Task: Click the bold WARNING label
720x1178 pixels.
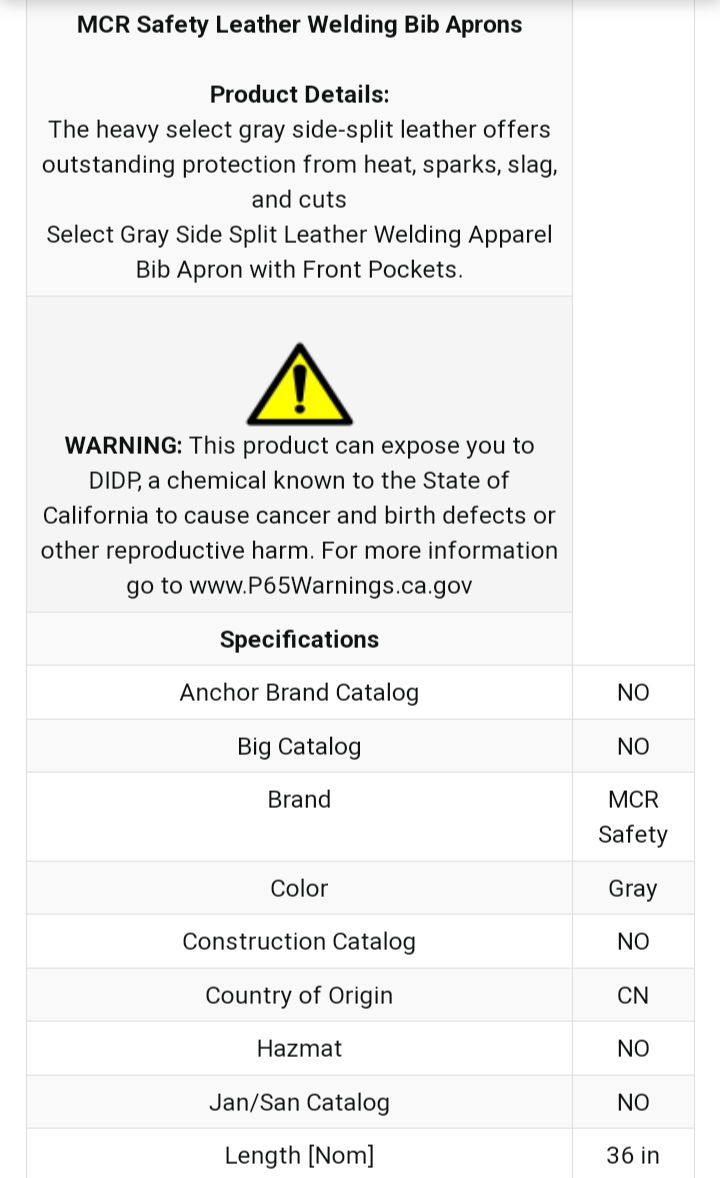Action: pos(123,446)
